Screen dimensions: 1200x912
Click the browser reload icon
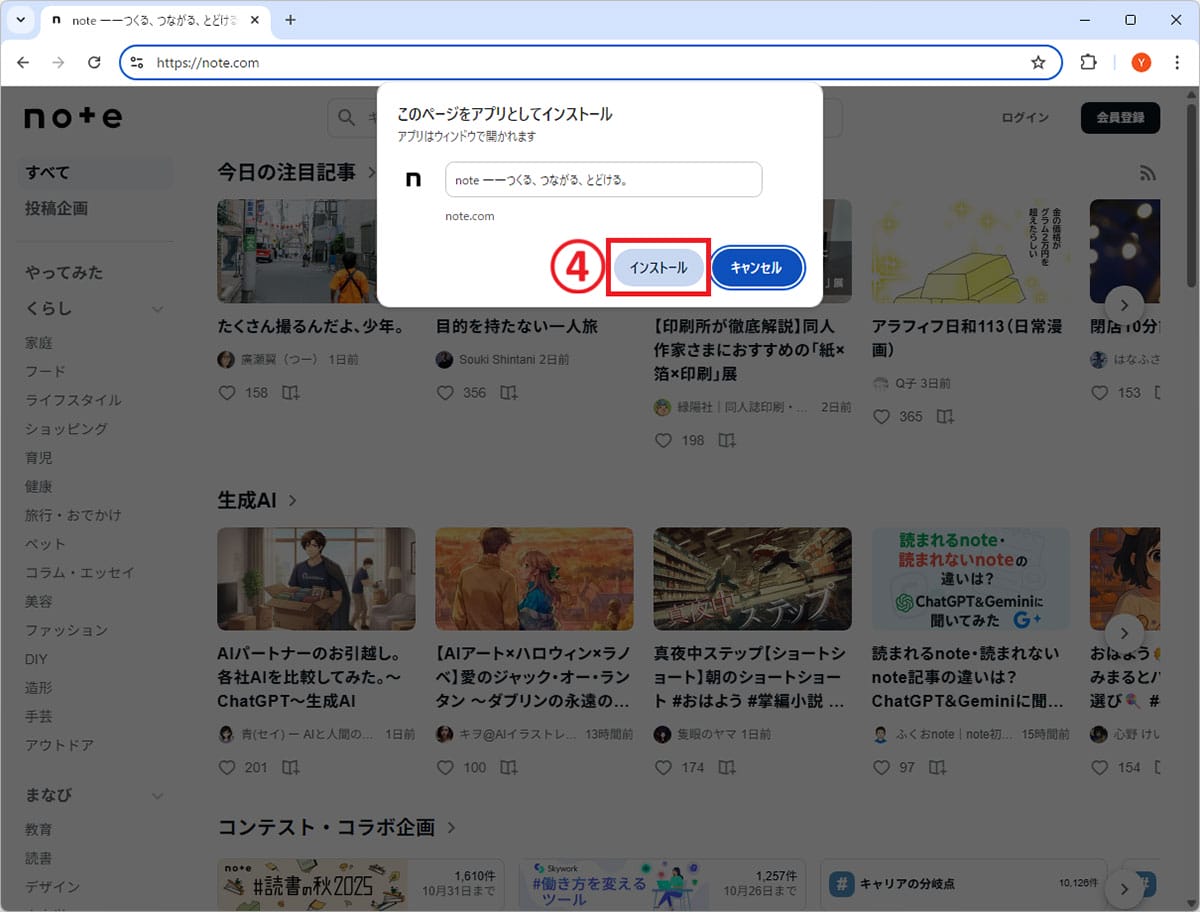pyautogui.click(x=94, y=62)
